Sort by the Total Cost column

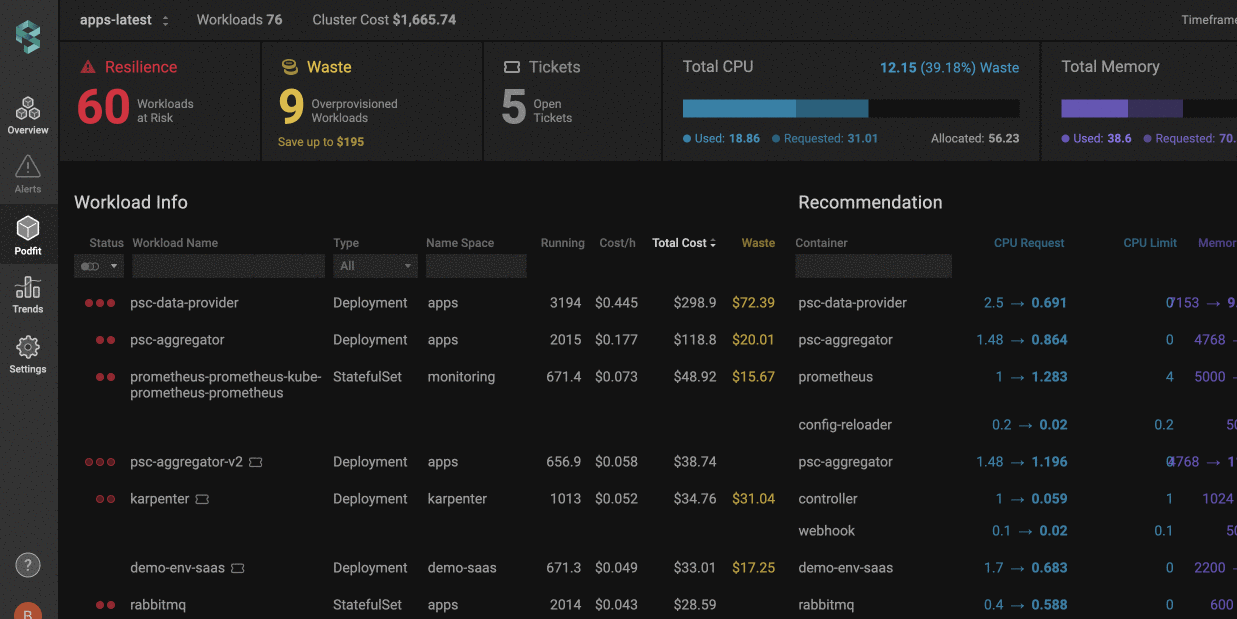684,243
